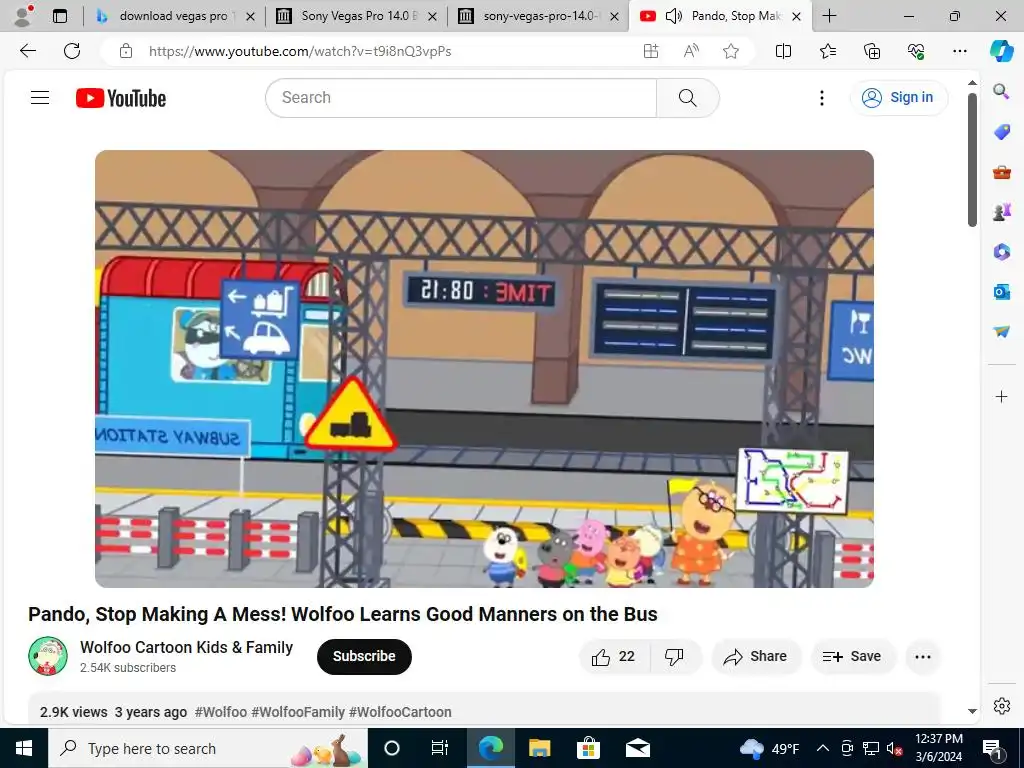Open Microsoft Store from the taskbar
The height and width of the screenshot is (768, 1024).
point(588,748)
